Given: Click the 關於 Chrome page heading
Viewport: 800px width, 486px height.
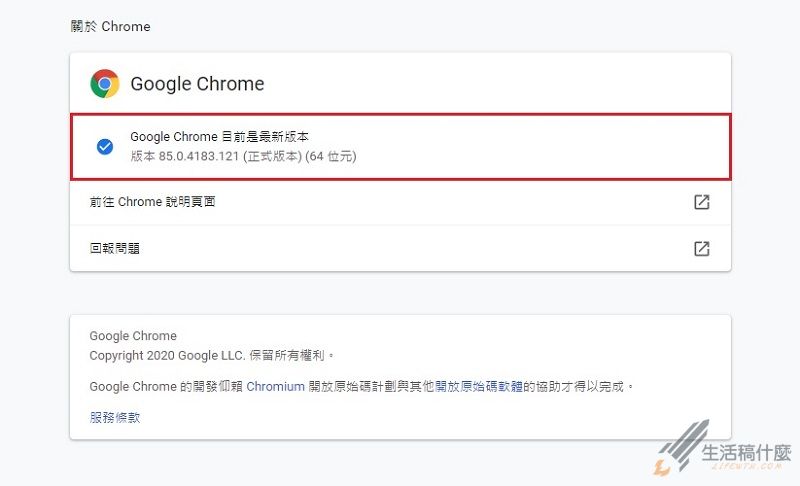Looking at the screenshot, I should (111, 27).
